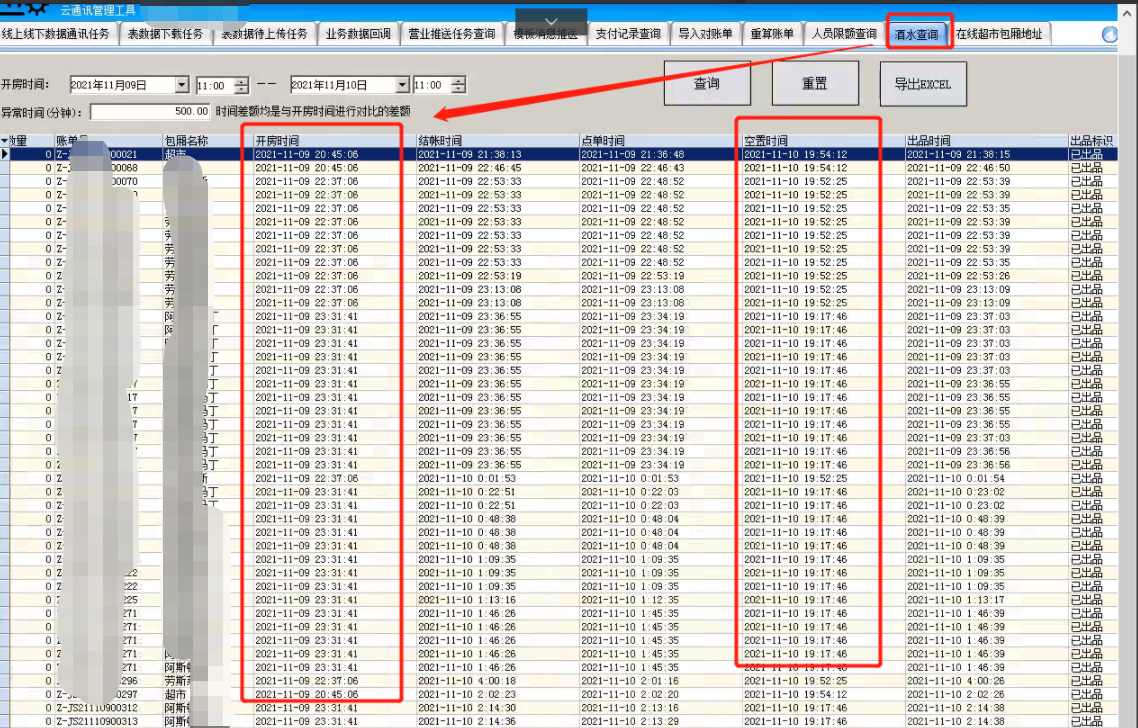Open the end date 2021年11月10日 dropdown arrow
1138x728 pixels.
click(x=402, y=85)
